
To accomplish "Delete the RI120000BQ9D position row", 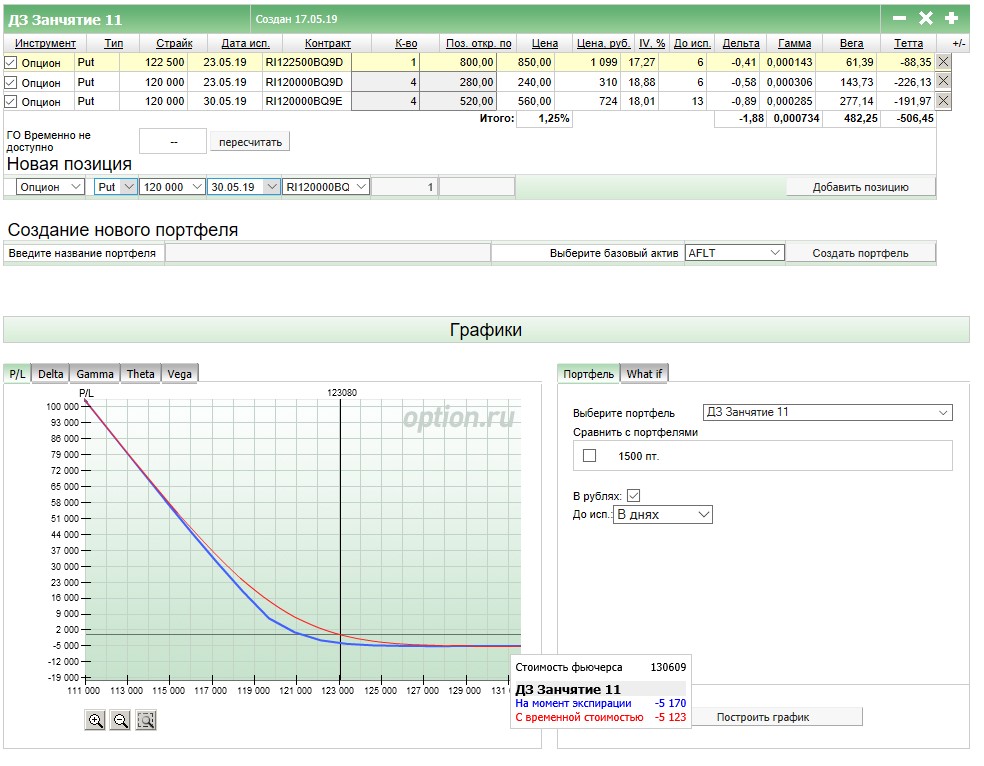I will point(943,82).
